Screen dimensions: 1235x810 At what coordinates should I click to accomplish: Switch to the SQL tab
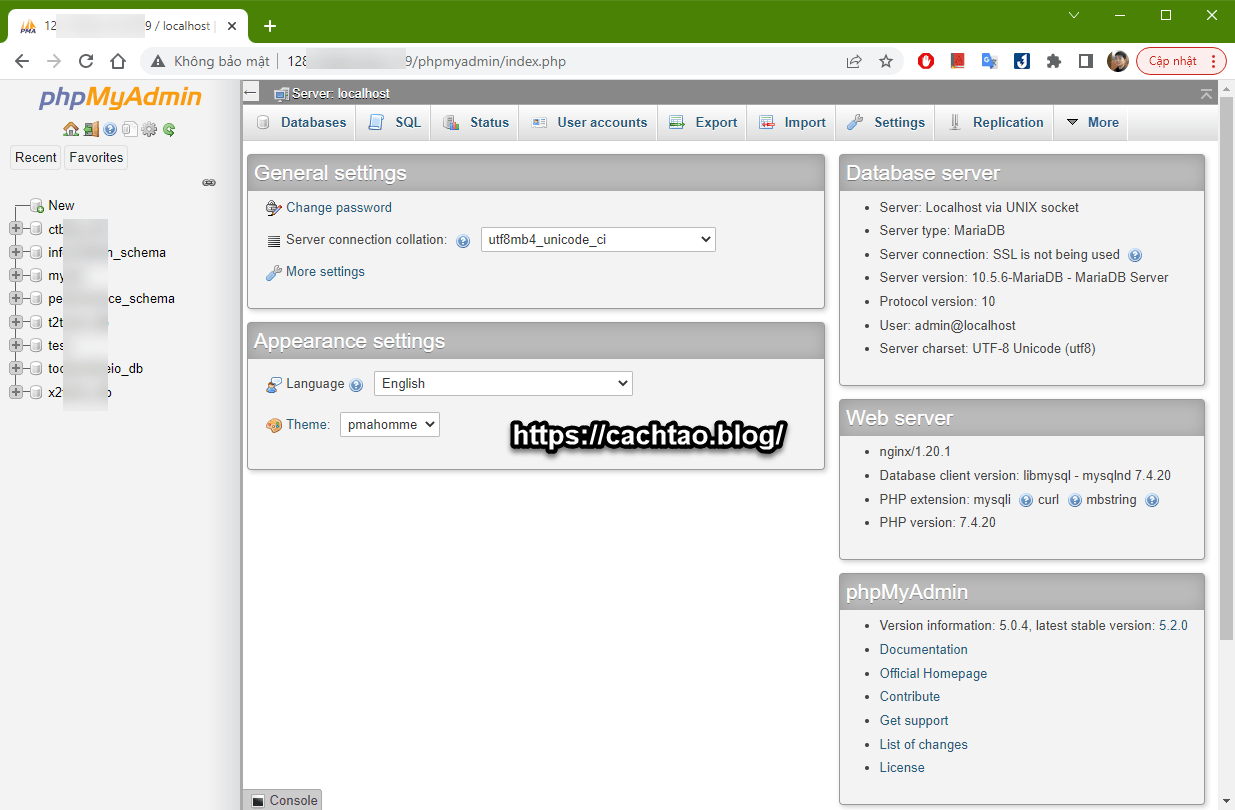[394, 122]
